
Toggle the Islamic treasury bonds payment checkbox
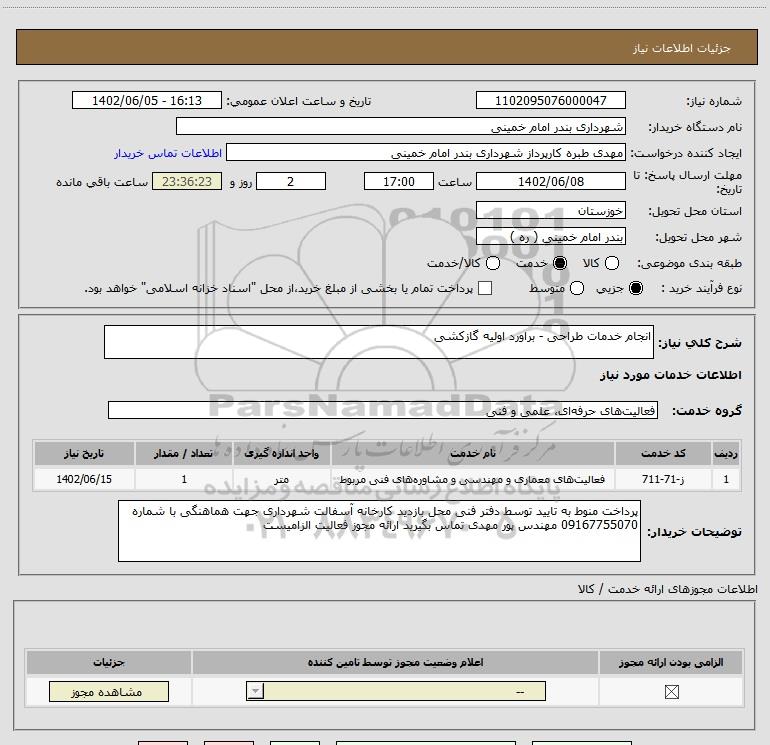[485, 288]
